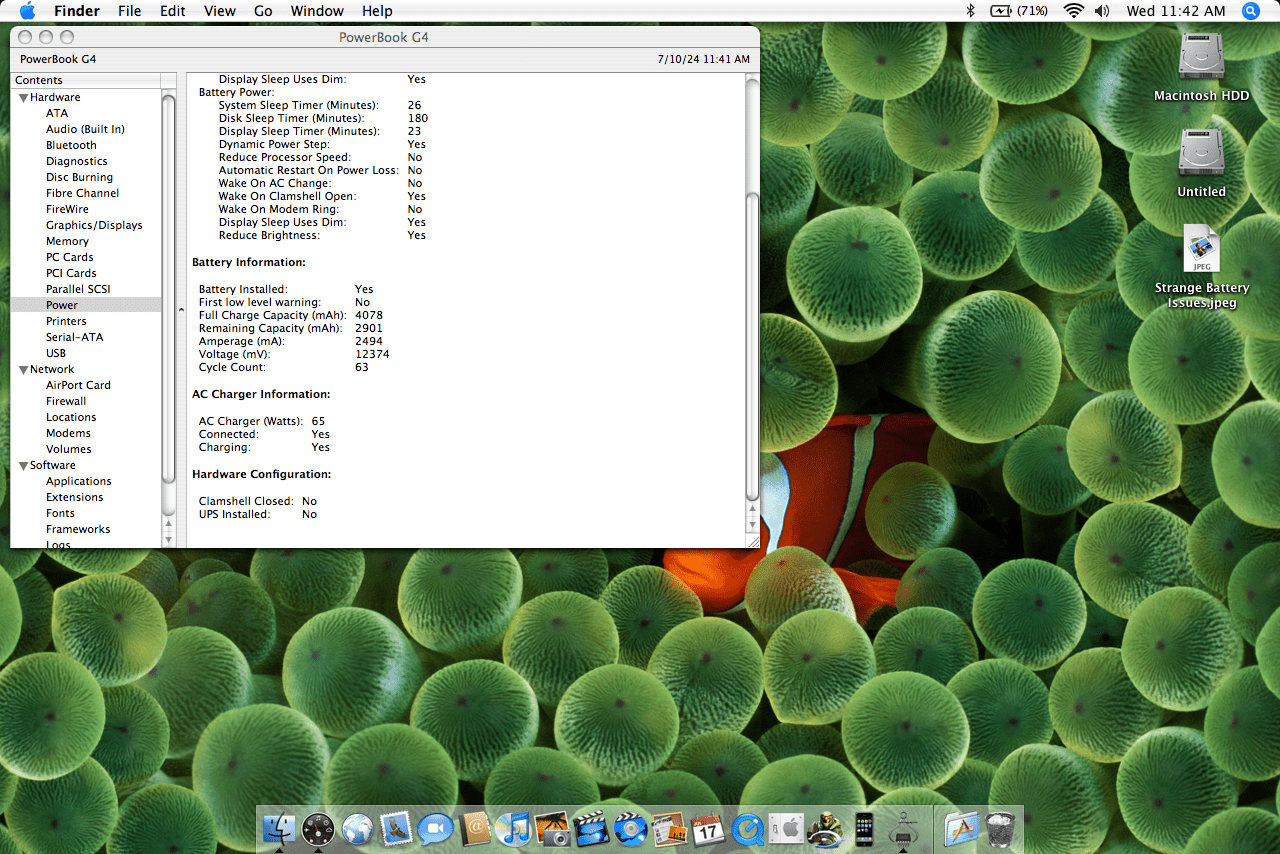
Task: Select Memory in sidebar
Action: [67, 241]
